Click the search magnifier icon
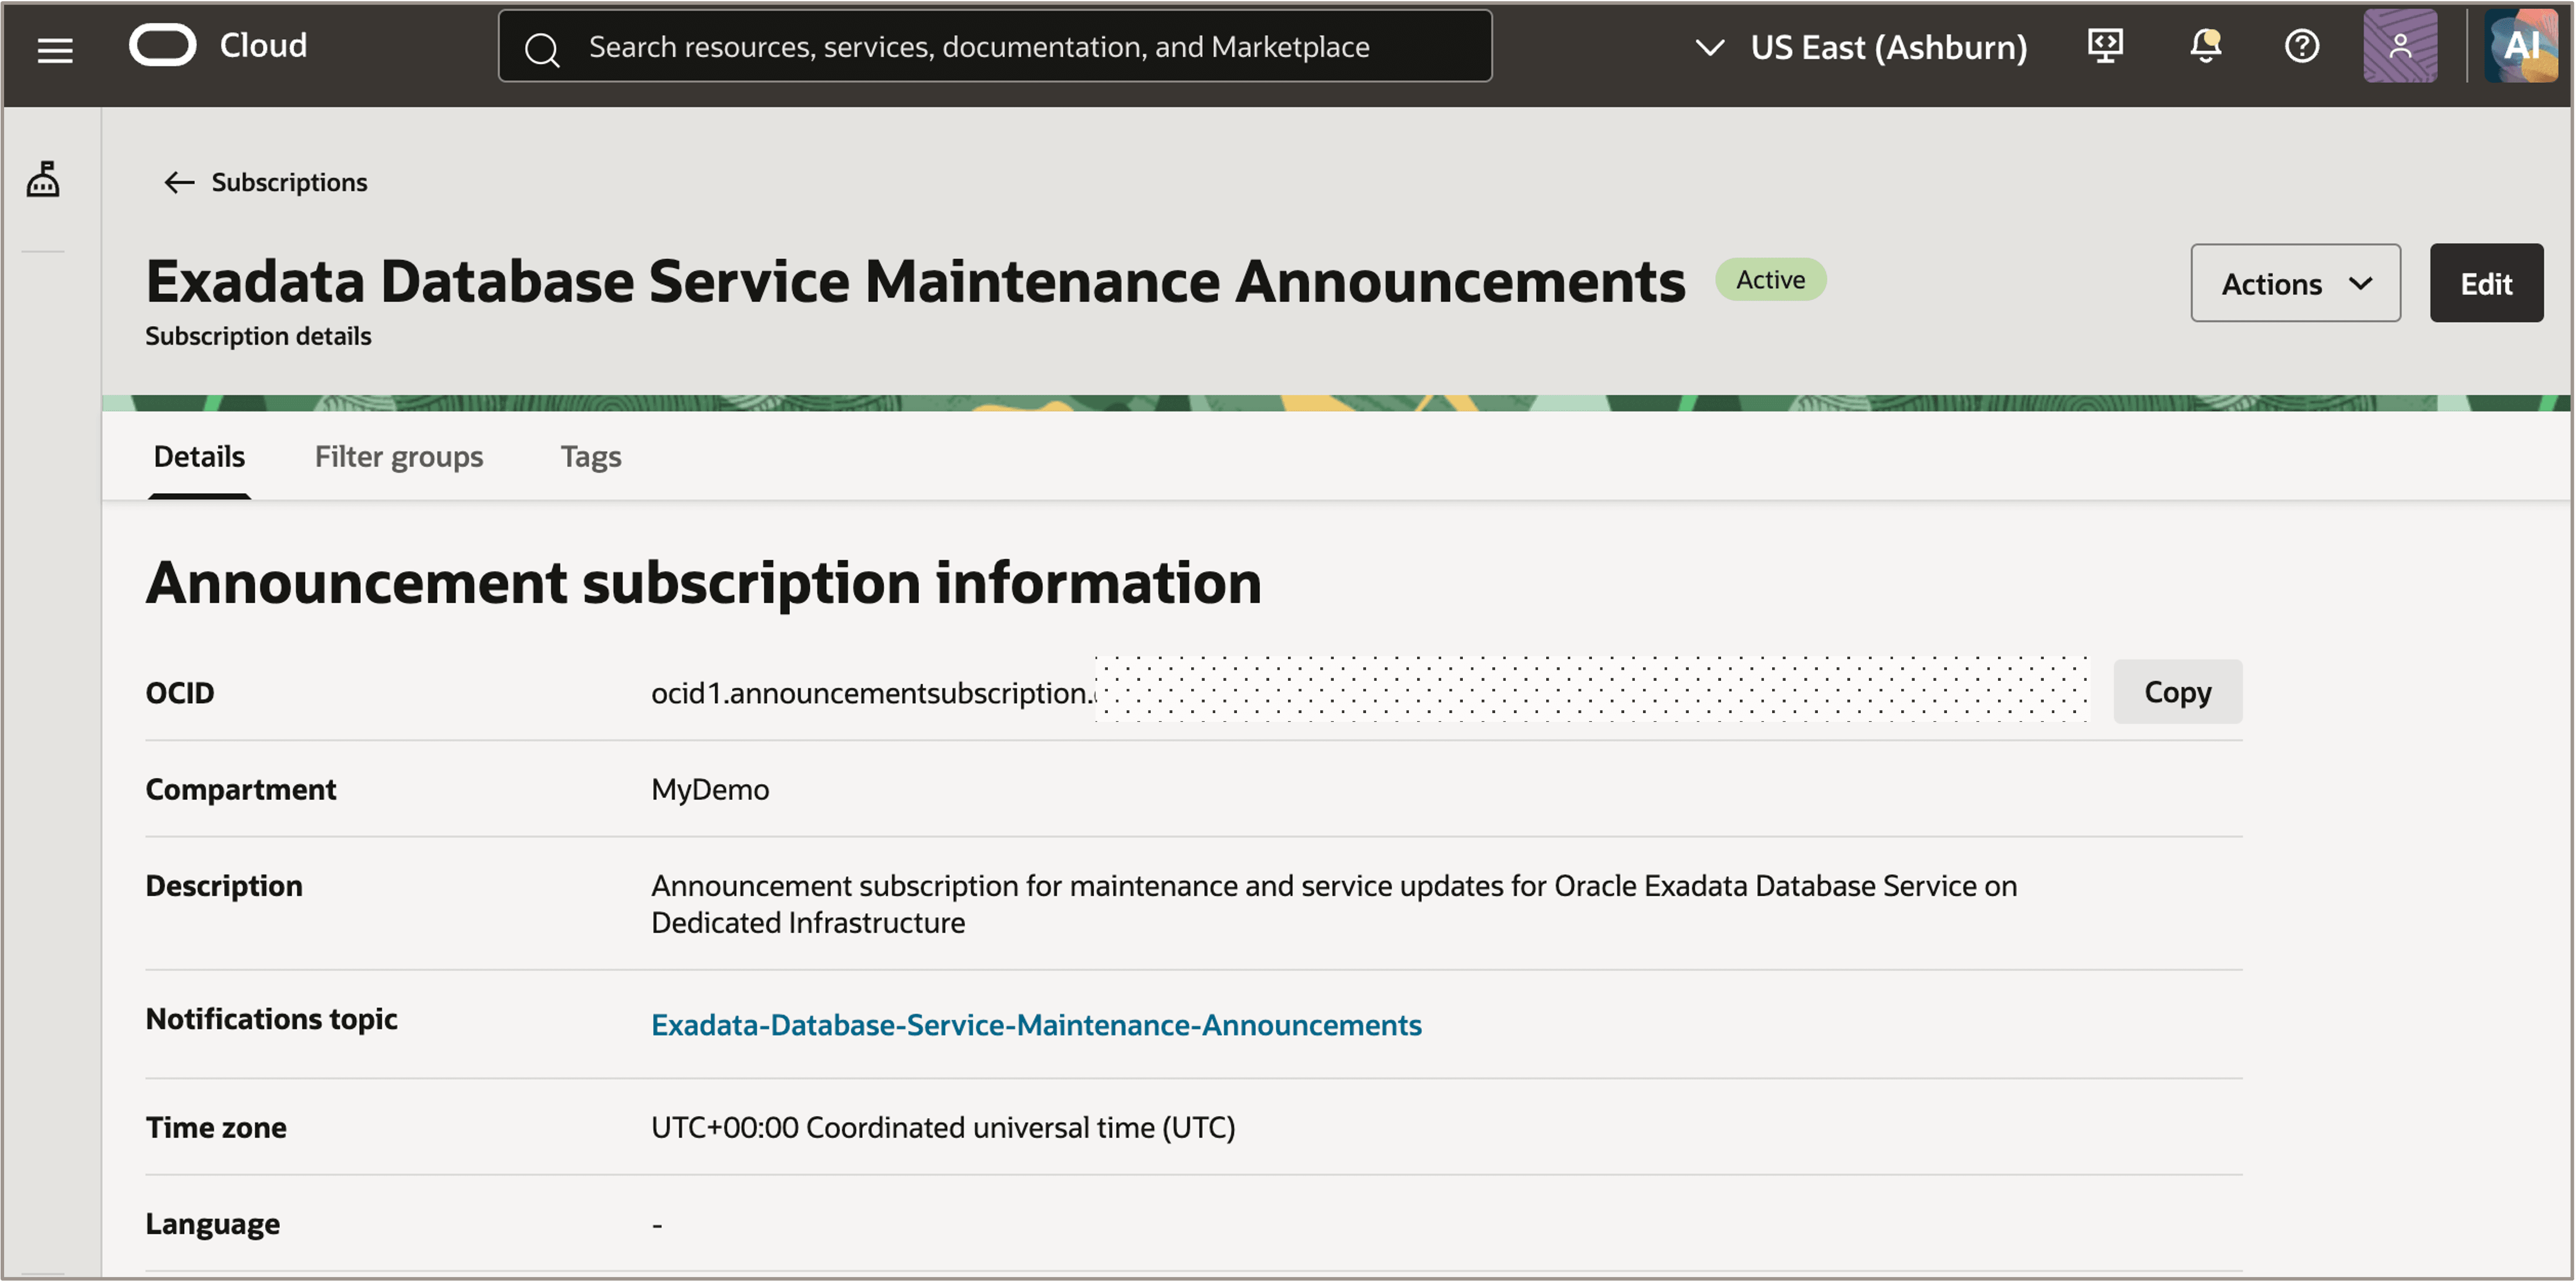The image size is (2576, 1283). 542,48
